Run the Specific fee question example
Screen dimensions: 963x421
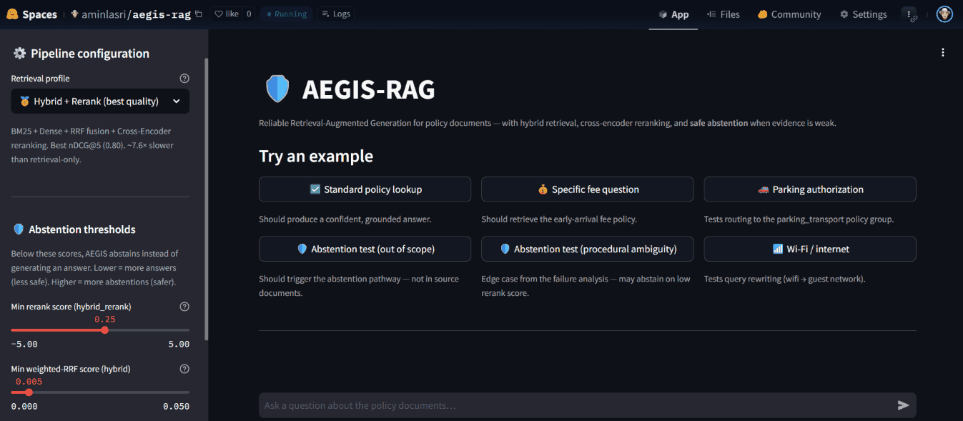click(x=587, y=189)
